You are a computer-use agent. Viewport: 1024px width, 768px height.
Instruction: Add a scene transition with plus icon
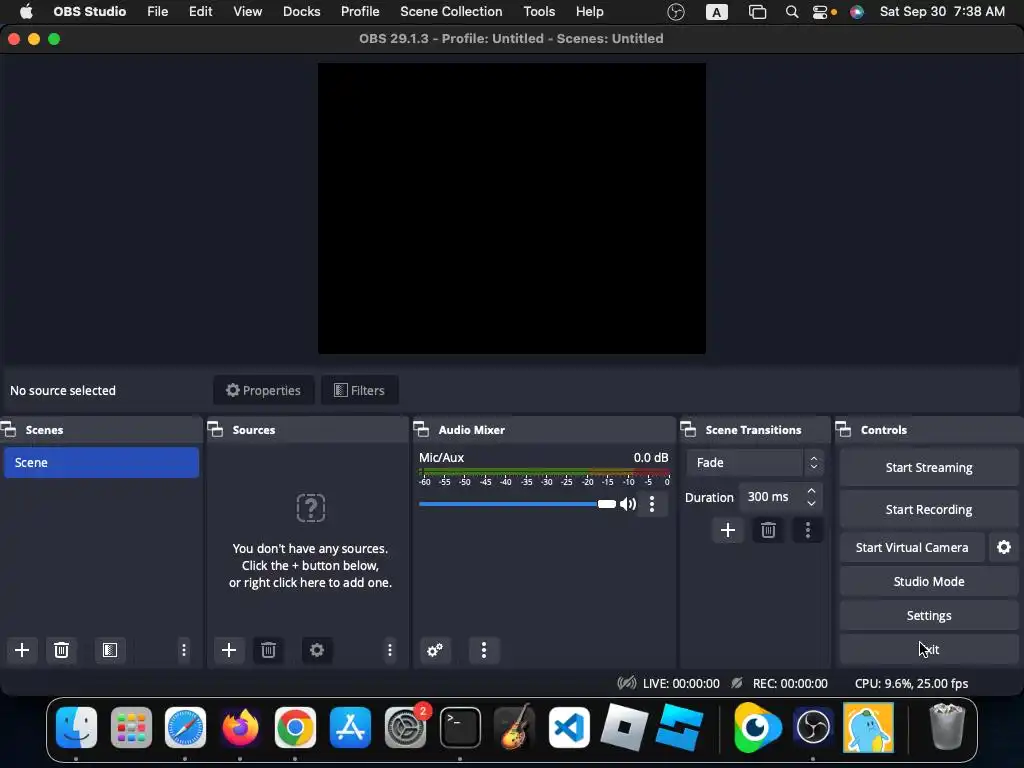point(728,530)
